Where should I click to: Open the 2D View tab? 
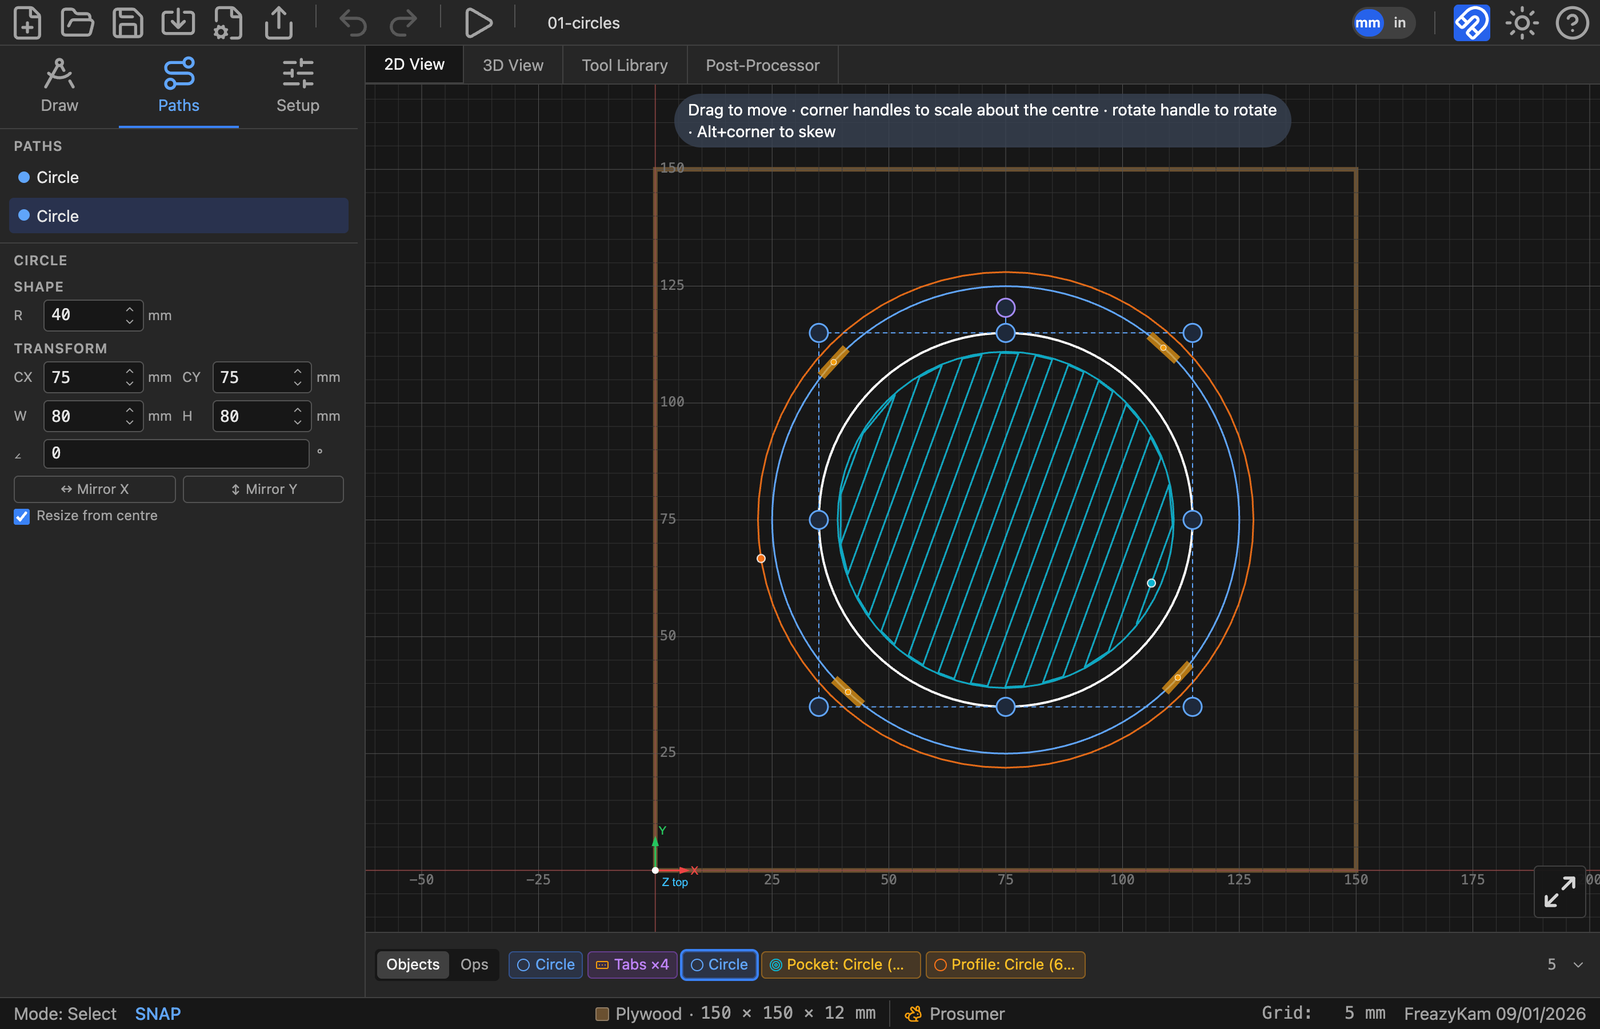tap(414, 64)
